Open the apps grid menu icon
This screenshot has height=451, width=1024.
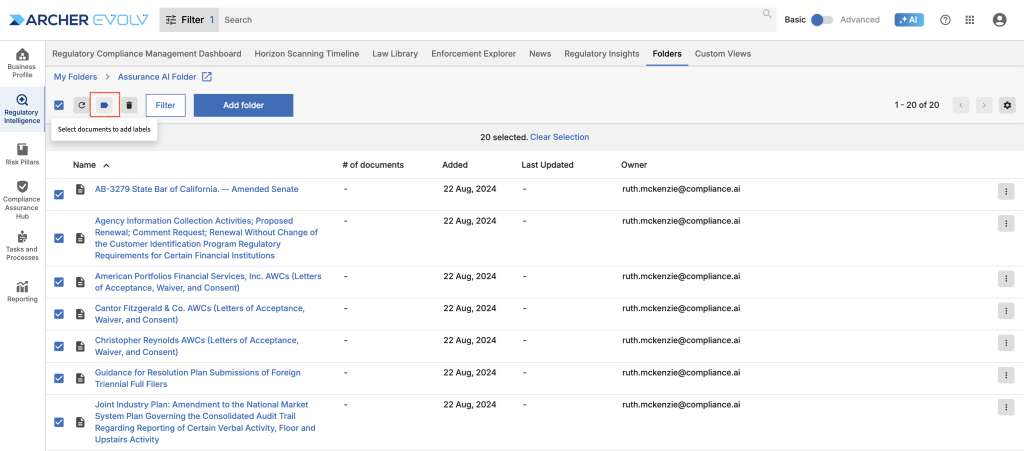[x=970, y=20]
